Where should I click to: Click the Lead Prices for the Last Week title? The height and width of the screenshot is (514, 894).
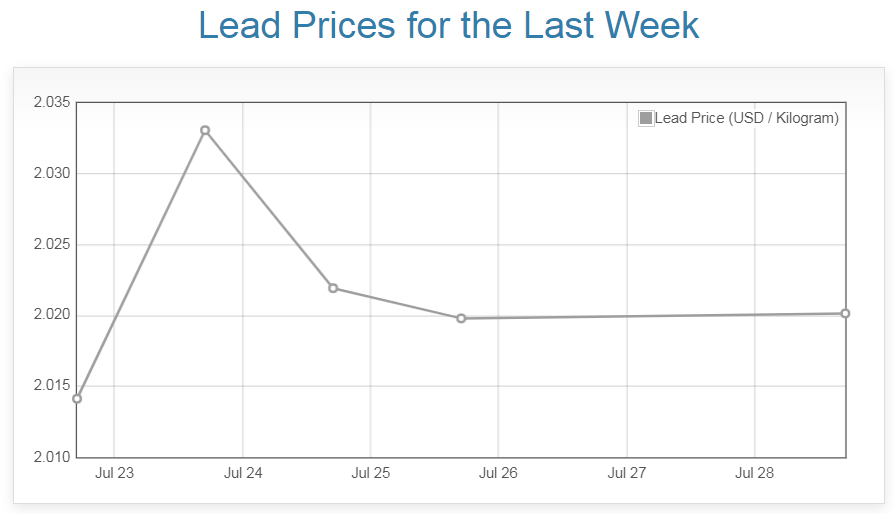tap(449, 26)
